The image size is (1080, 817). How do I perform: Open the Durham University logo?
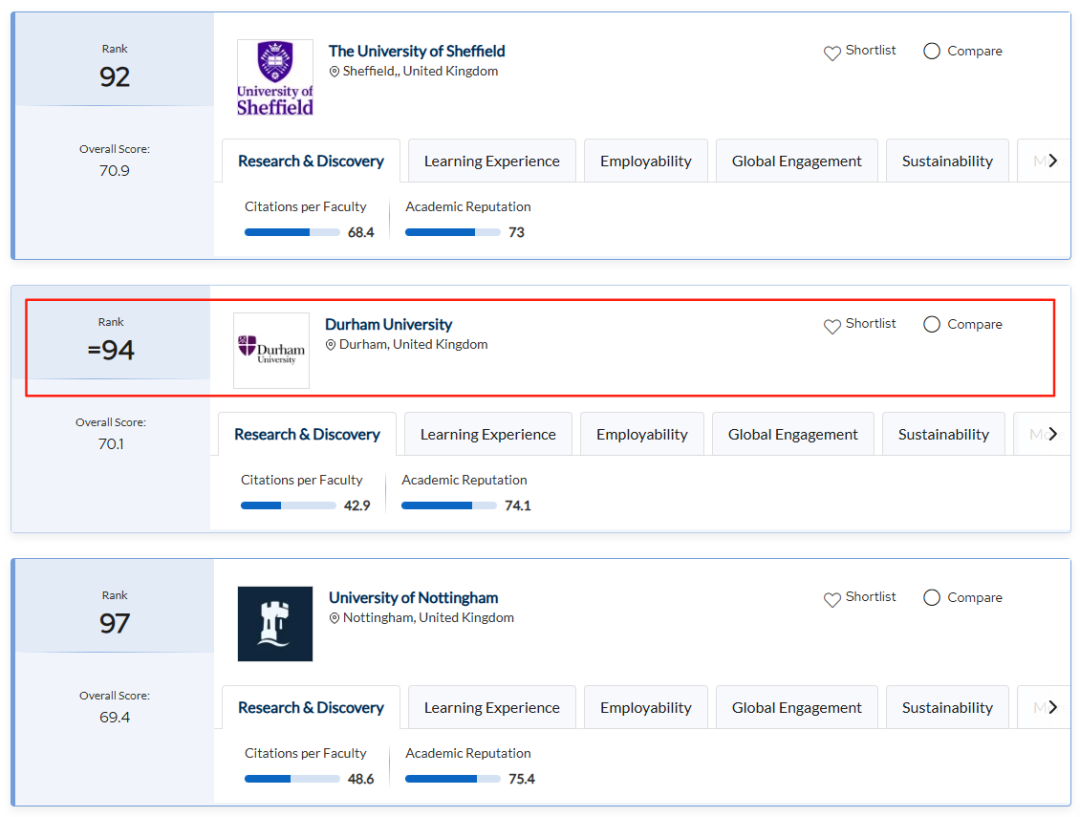tap(271, 351)
